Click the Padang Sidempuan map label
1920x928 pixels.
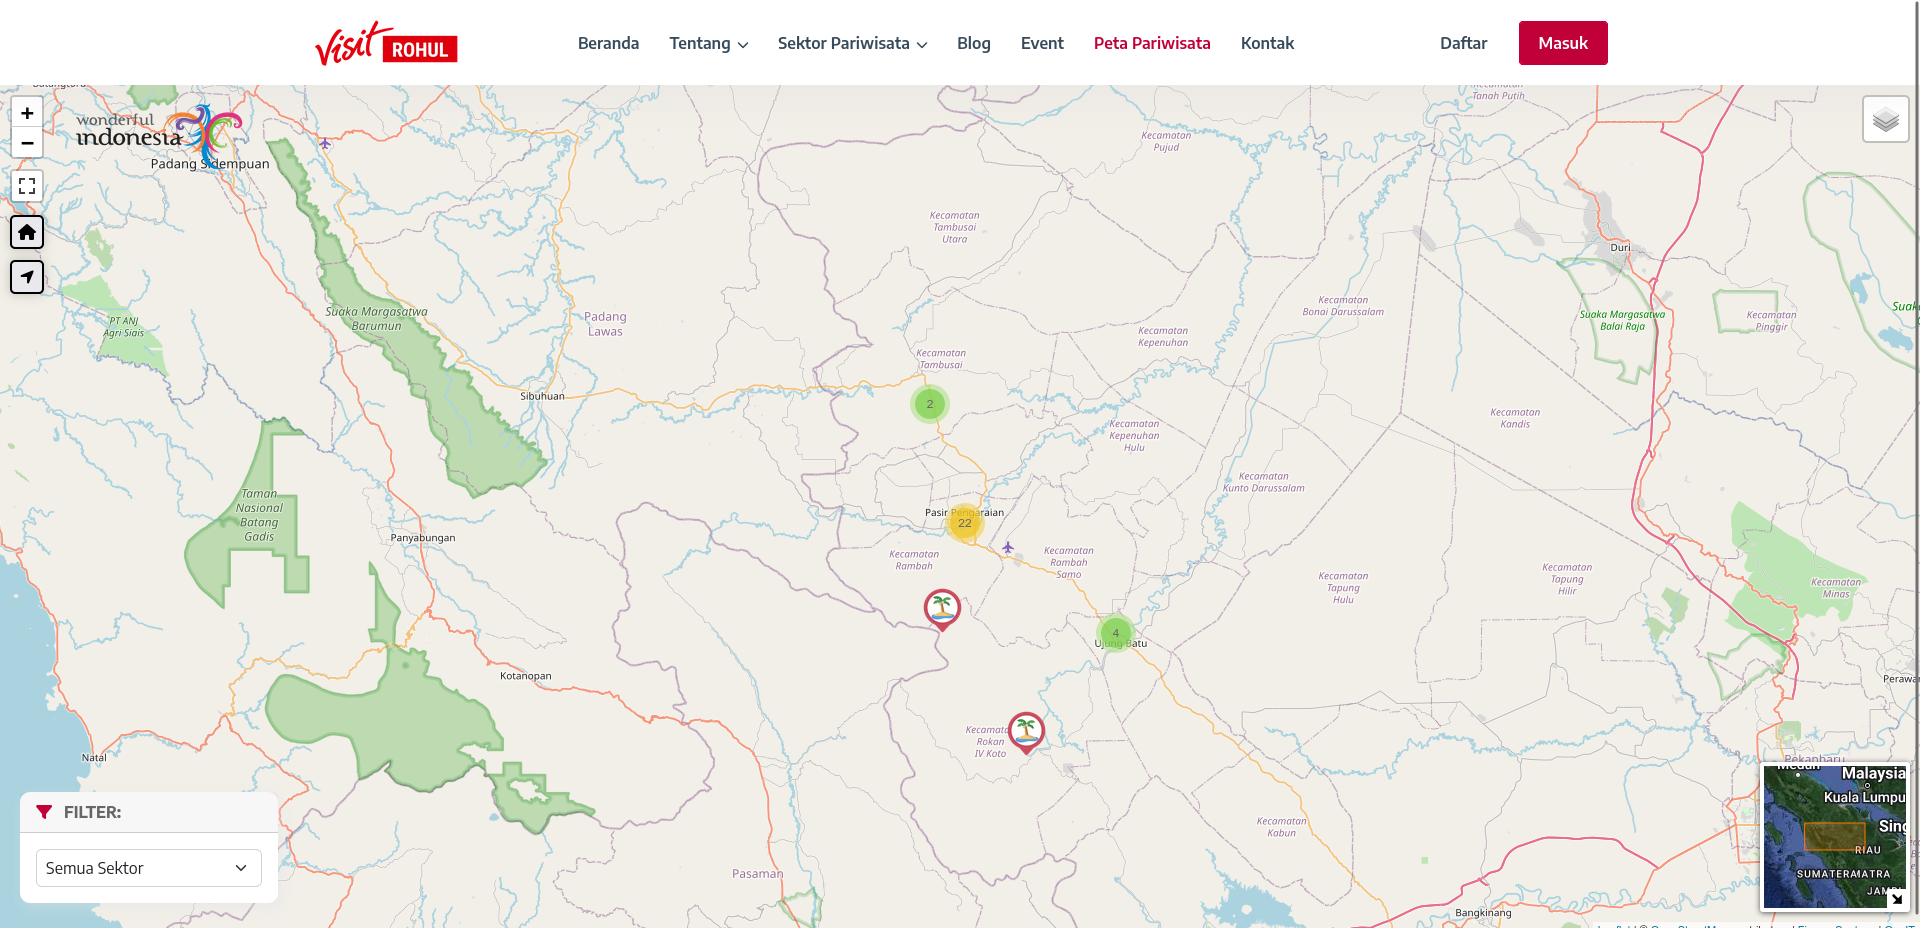210,164
